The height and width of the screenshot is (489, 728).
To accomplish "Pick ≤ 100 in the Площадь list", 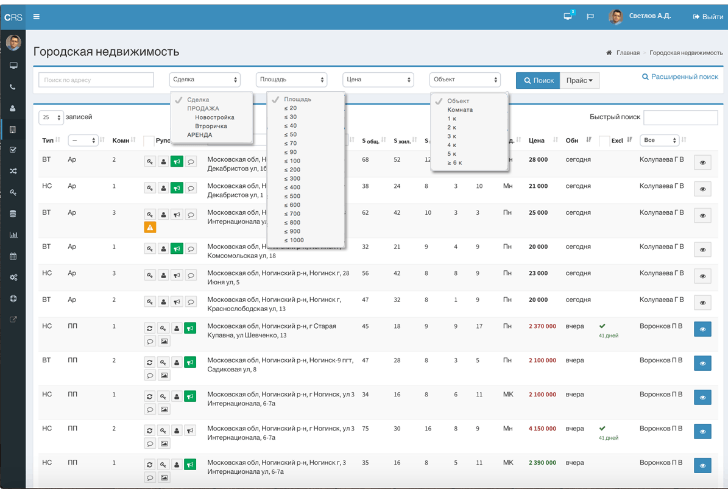I will coord(292,161).
